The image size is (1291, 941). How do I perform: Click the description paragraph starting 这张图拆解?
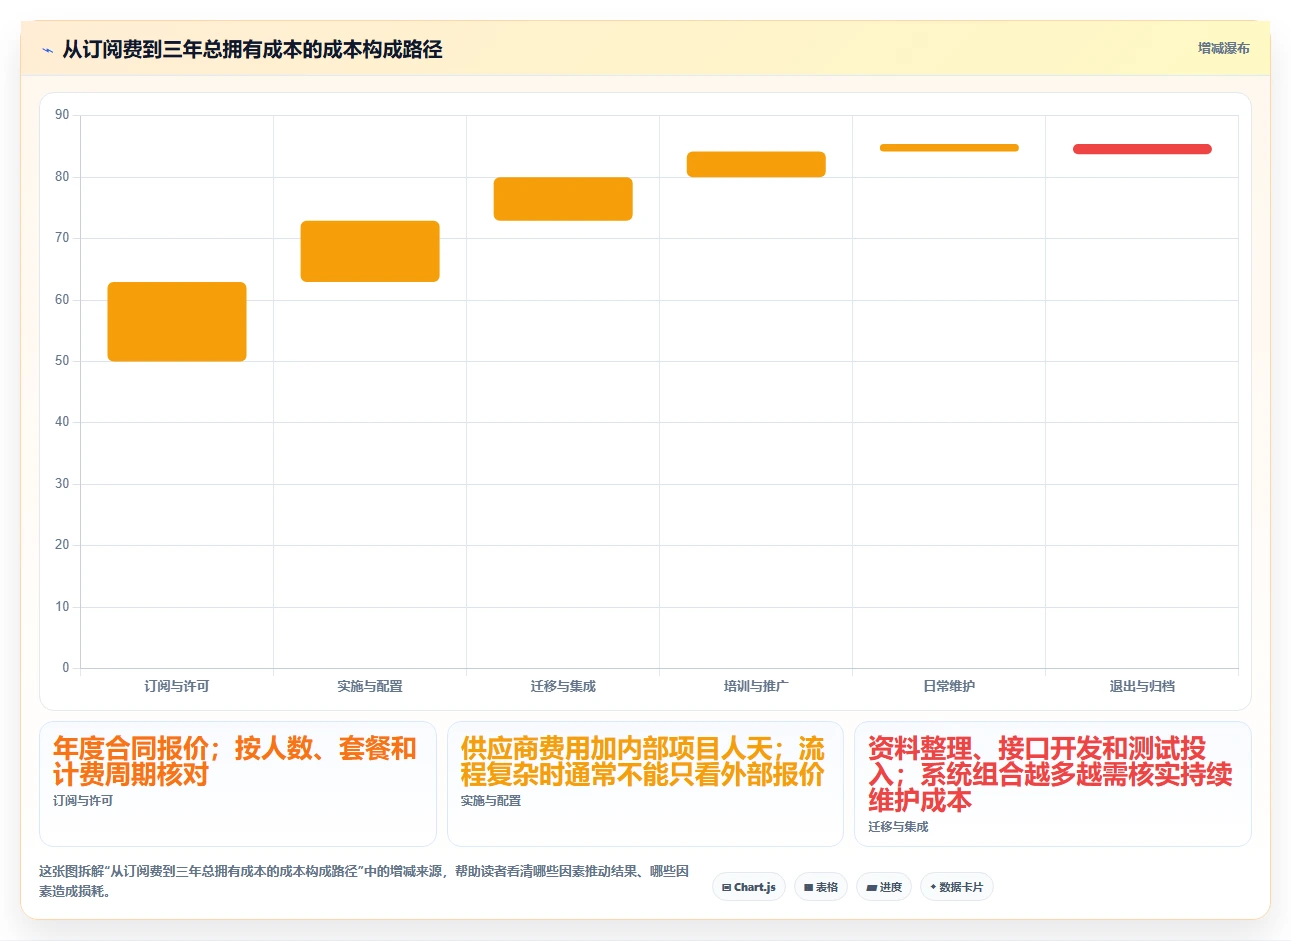[x=364, y=881]
